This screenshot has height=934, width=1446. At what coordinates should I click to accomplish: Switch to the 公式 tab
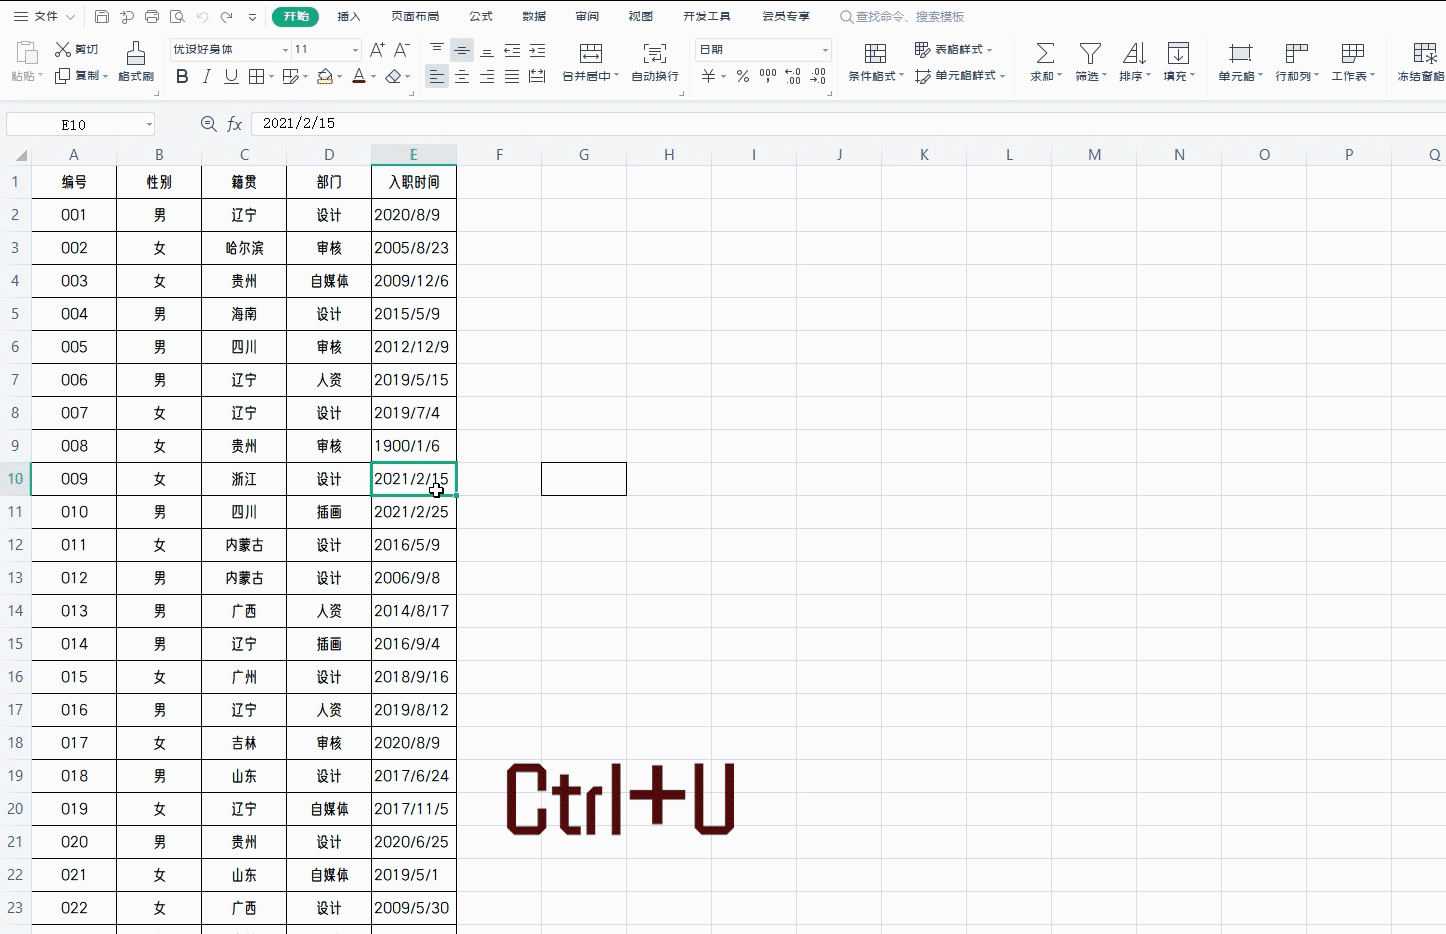click(x=481, y=17)
